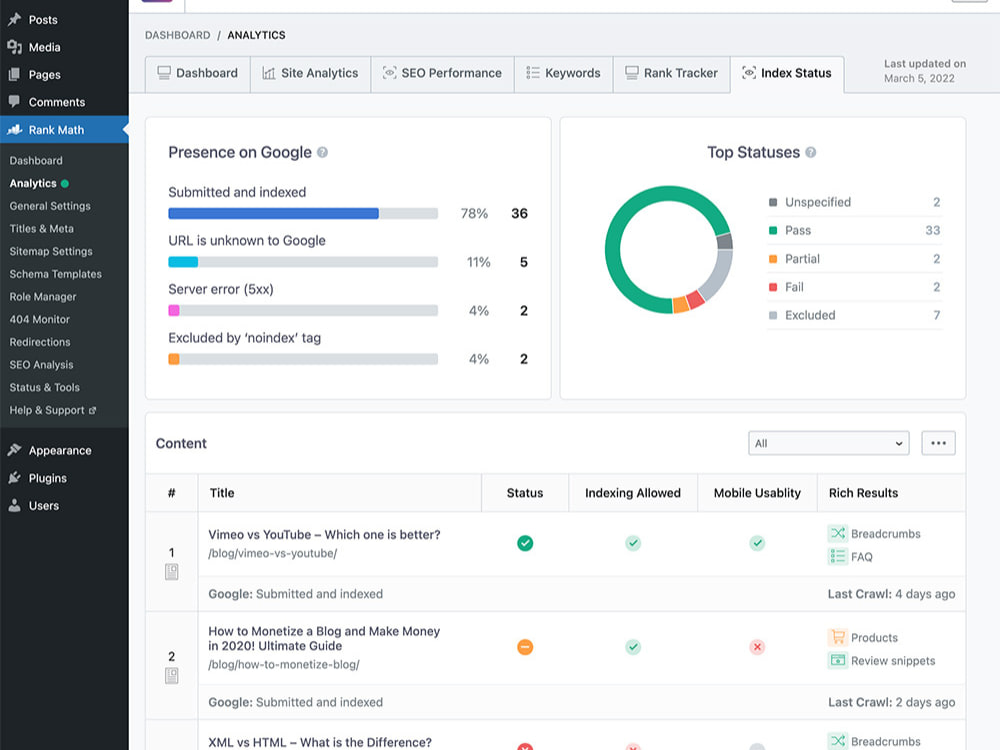Open the three-dots table options menu
Image resolution: width=1000 pixels, height=750 pixels.
pyautogui.click(x=938, y=443)
